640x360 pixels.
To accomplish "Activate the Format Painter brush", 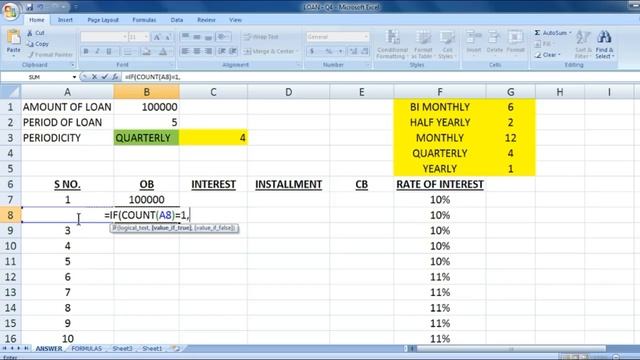I will click(x=50, y=54).
